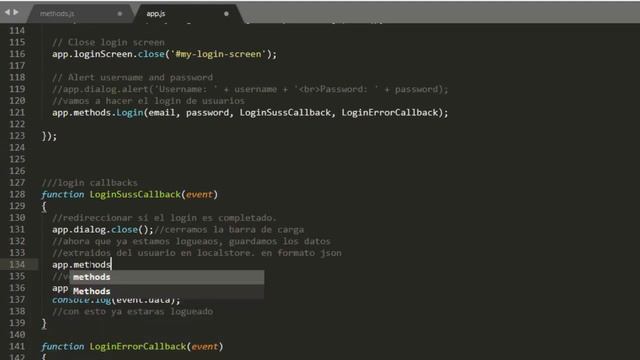The width and height of the screenshot is (640, 360).
Task: Click line number 134 in gutter
Action: (17, 264)
